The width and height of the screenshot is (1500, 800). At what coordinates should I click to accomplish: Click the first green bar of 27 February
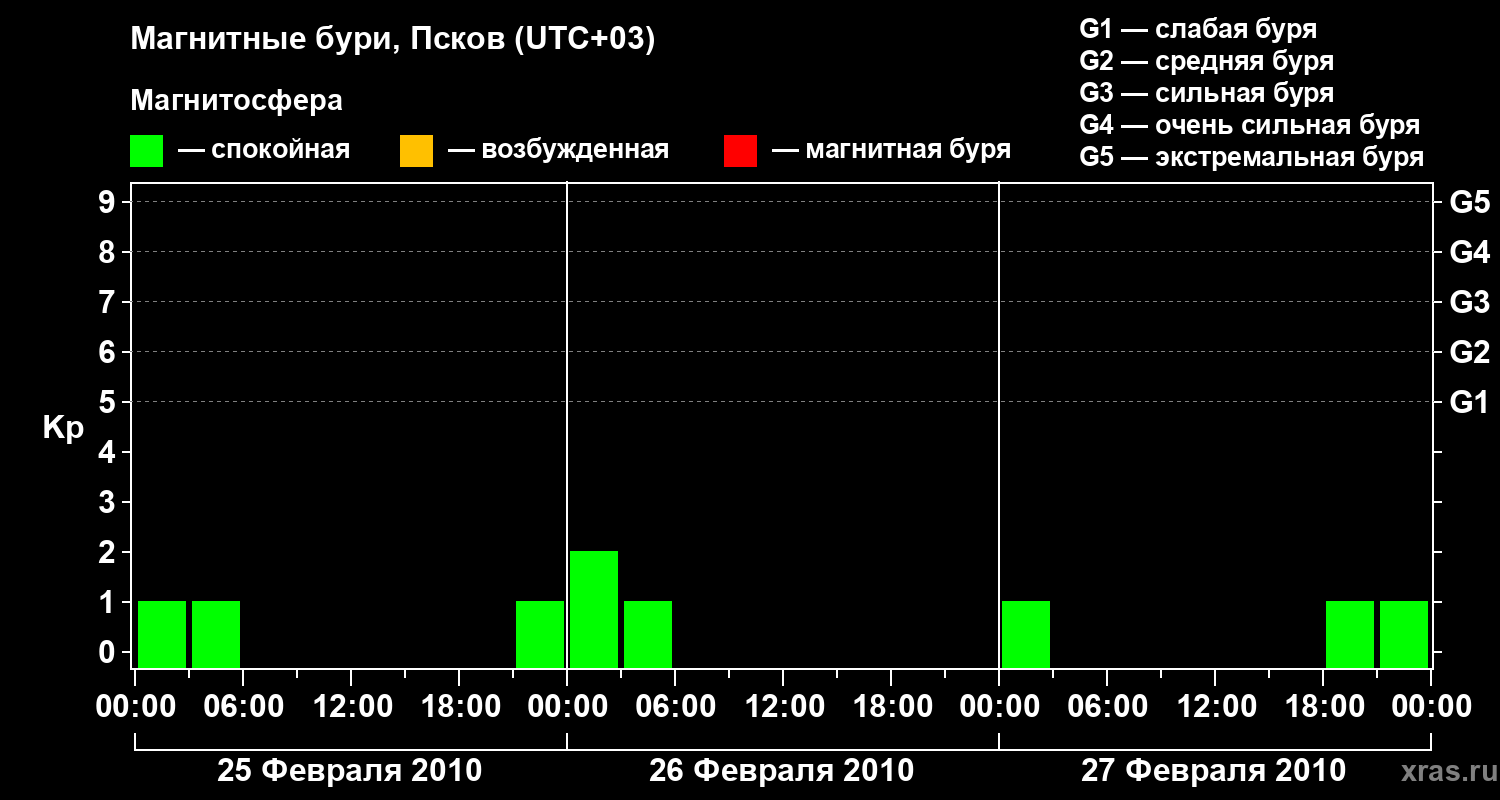tap(1026, 634)
